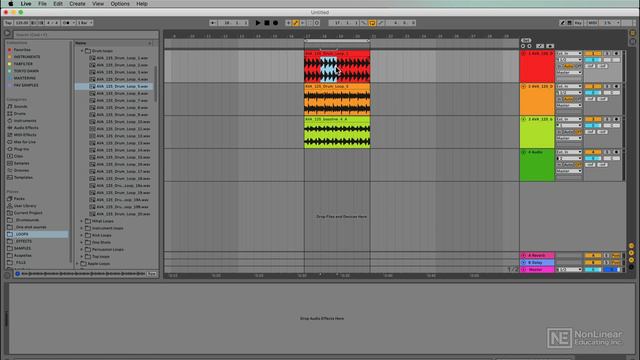Select the EFFECTS folder in Places
Screen dimensions: 640x360
(23, 241)
